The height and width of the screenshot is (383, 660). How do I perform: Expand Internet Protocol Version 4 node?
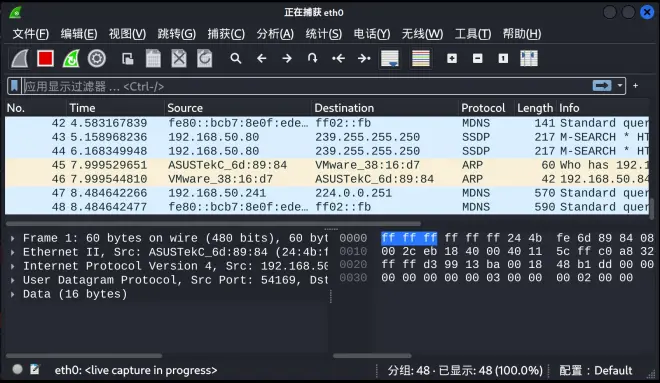[x=13, y=266]
